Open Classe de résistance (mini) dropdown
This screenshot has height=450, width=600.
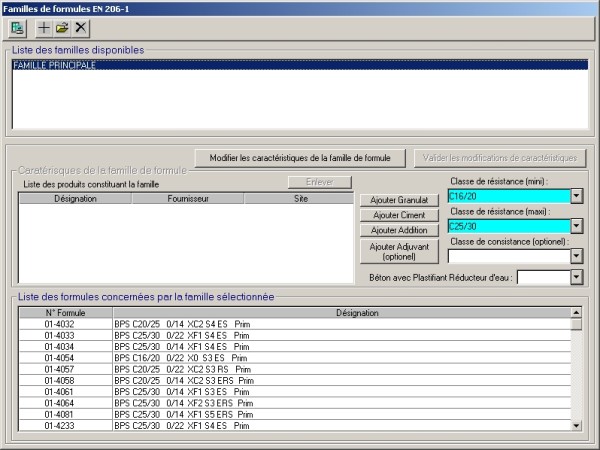pyautogui.click(x=576, y=196)
